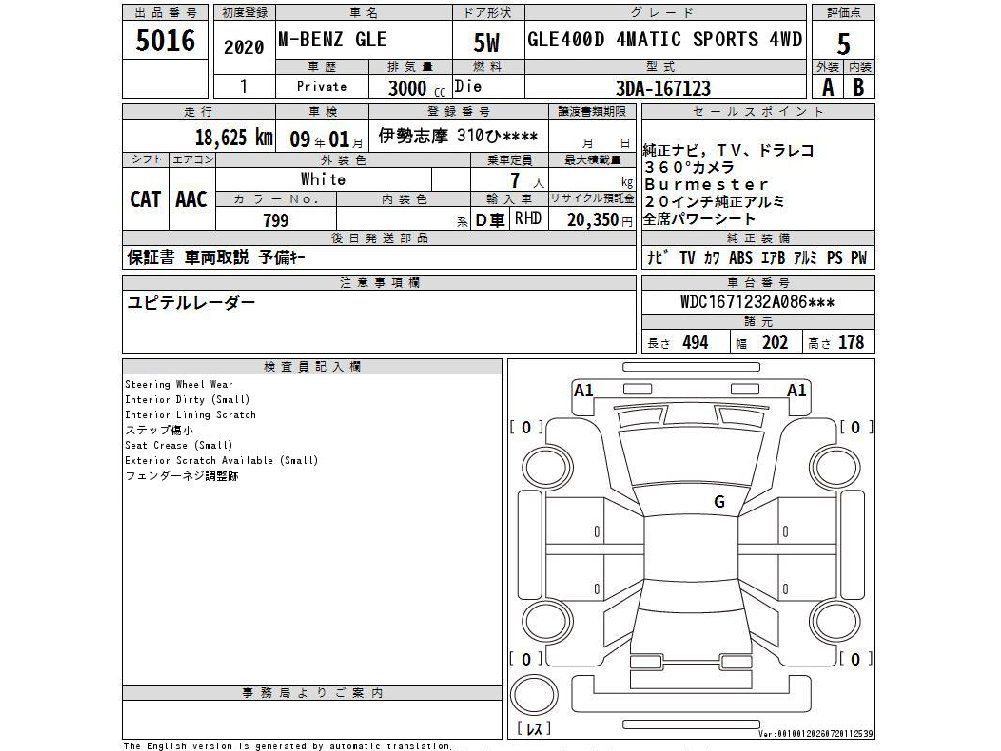1001x751 pixels.
Task: Click the 360°カメラ sales point
Action: click(x=689, y=167)
